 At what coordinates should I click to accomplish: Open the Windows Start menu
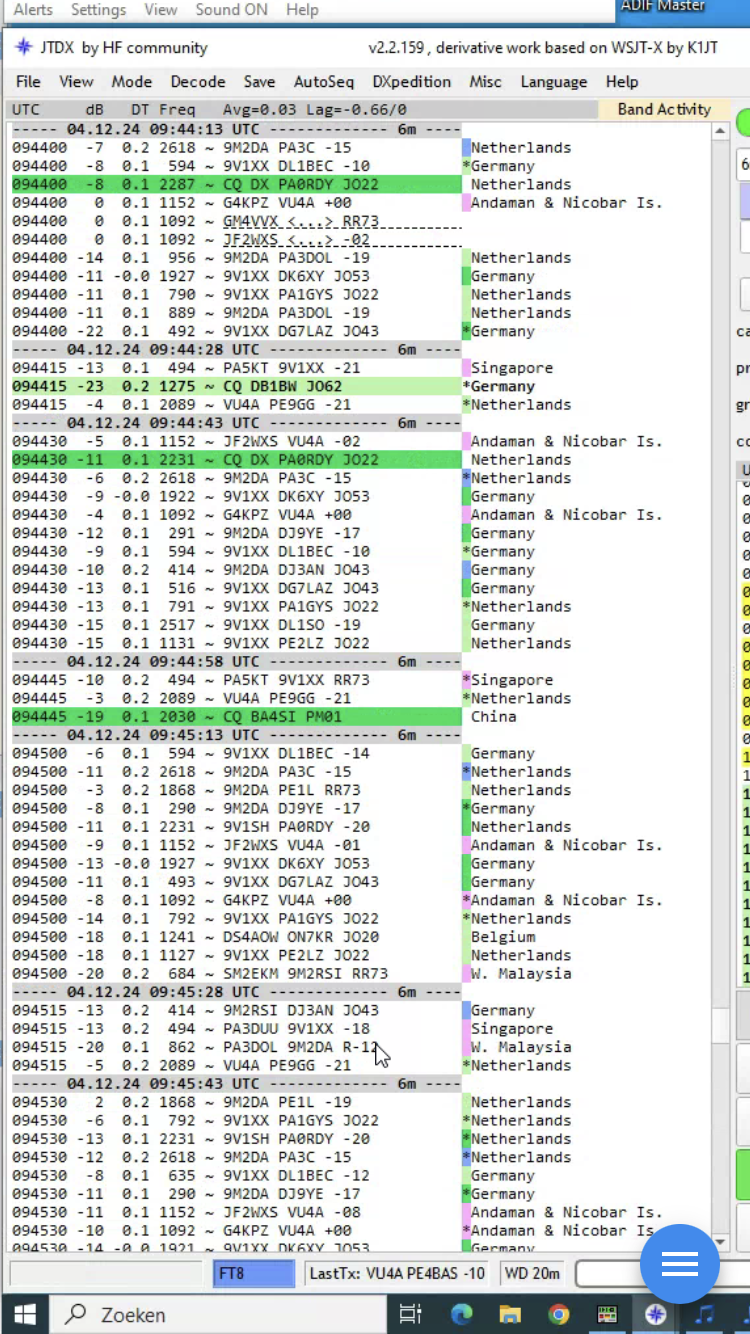coord(24,1314)
